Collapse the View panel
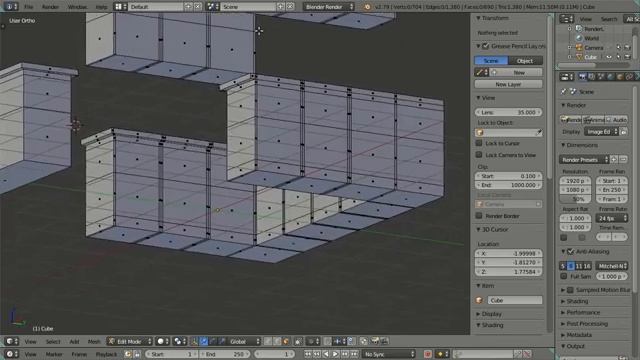 478,98
